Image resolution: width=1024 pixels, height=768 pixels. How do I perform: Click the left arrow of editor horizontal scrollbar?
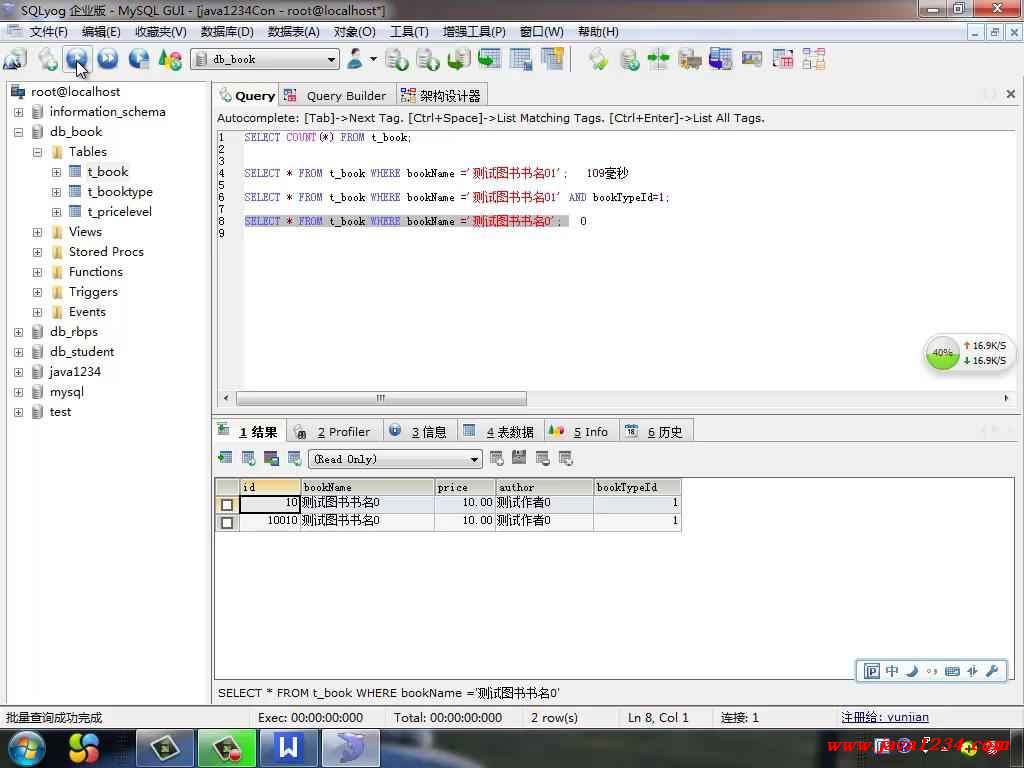coord(226,398)
